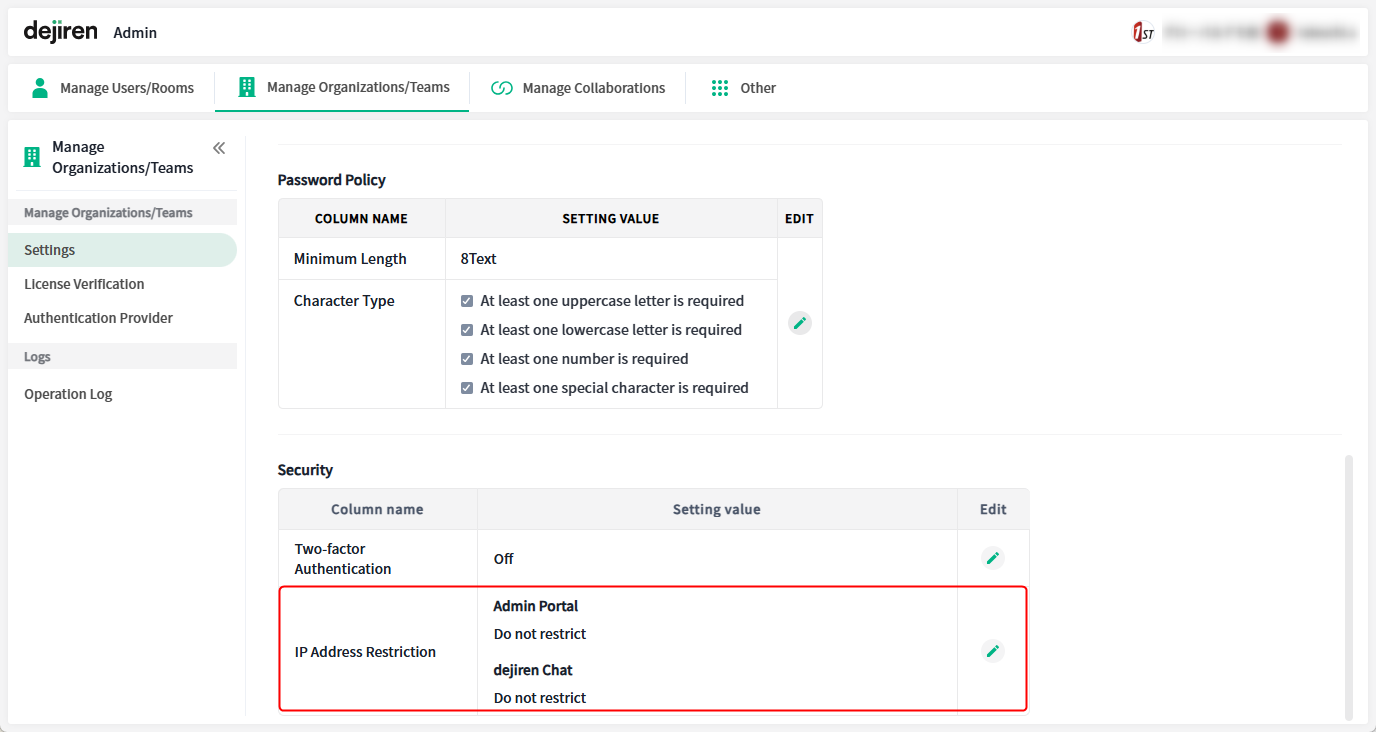Click the 'COLUMN NAME' header in Password Policy

361,218
